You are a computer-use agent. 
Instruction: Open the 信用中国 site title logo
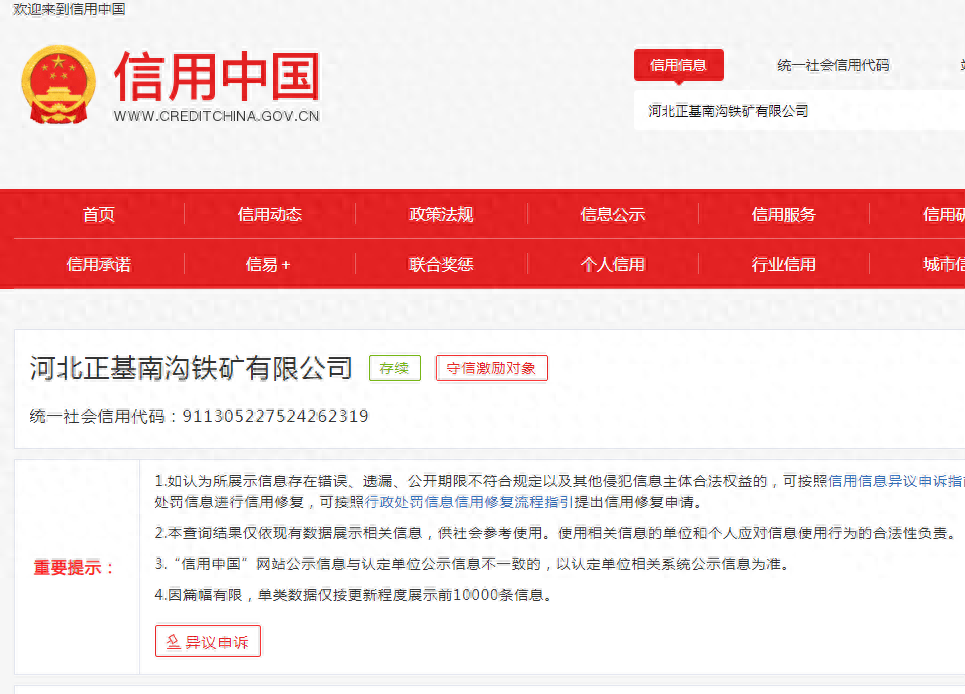point(217,77)
